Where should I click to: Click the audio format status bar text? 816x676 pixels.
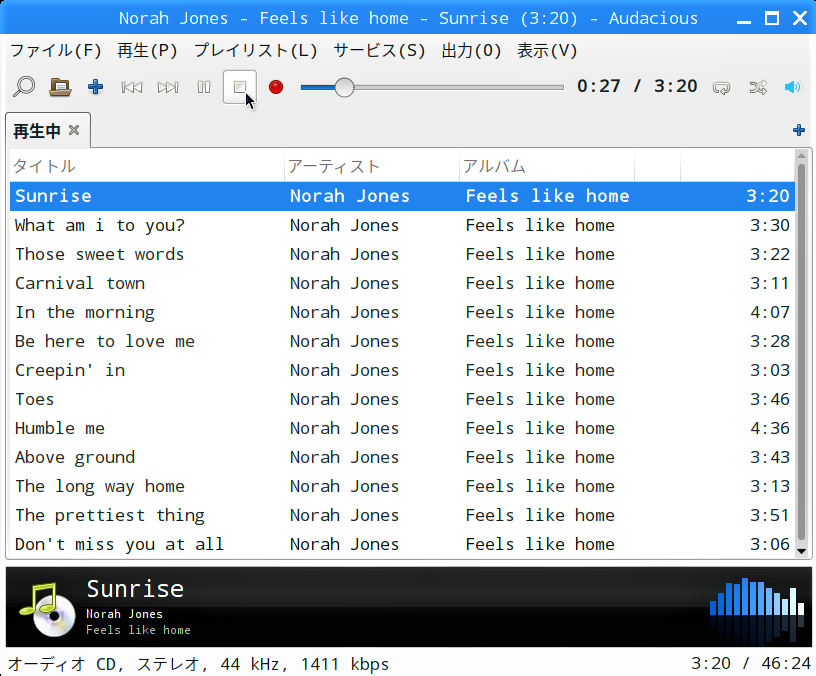pos(199,664)
